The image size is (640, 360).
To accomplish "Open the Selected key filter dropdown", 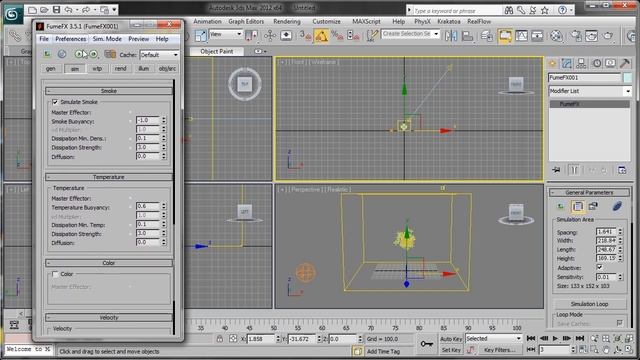I will click(494, 338).
